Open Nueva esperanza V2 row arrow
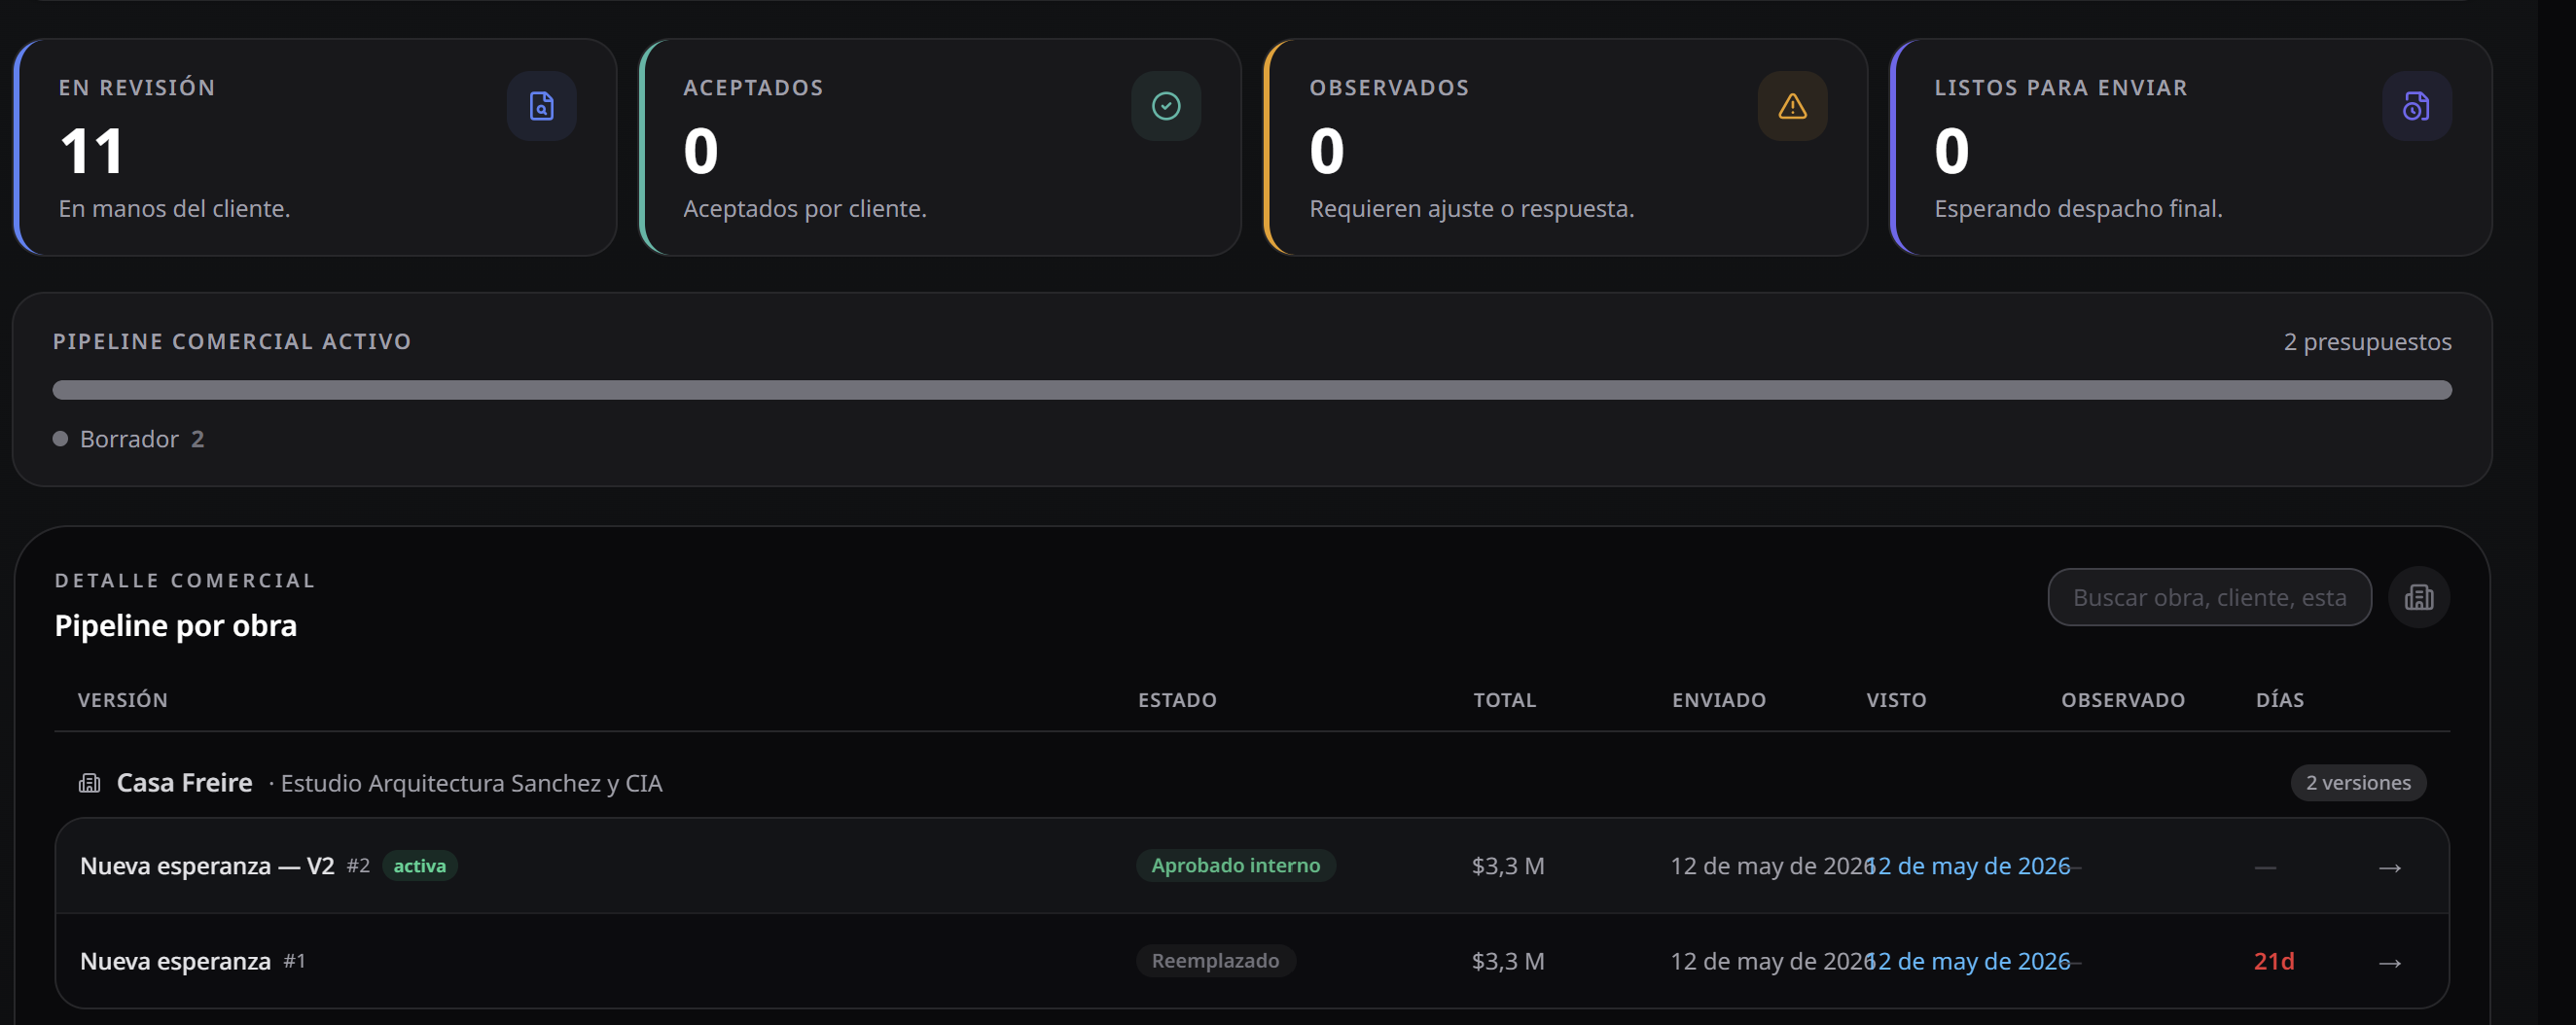The image size is (2576, 1025). 2390,867
